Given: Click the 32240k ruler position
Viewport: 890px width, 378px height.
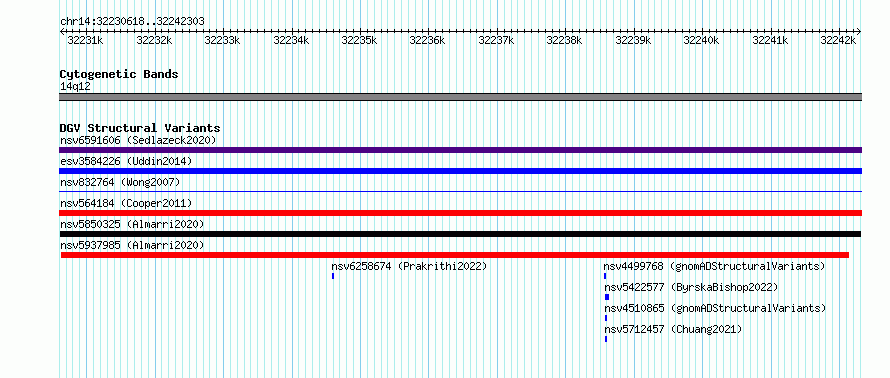Looking at the screenshot, I should pos(701,40).
